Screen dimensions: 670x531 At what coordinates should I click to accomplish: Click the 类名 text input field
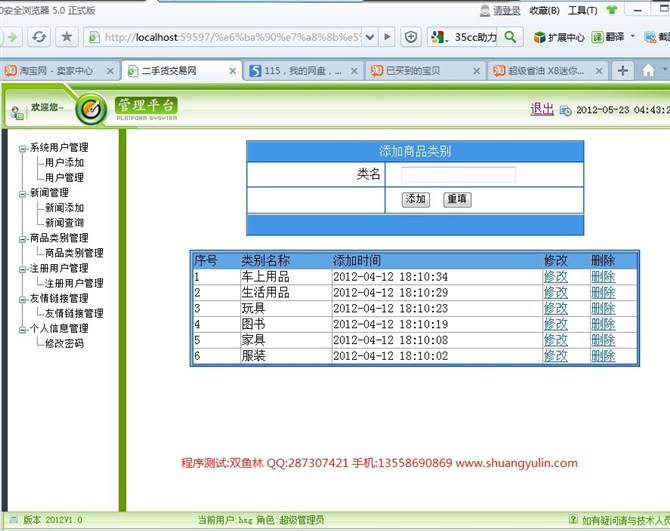pos(458,175)
